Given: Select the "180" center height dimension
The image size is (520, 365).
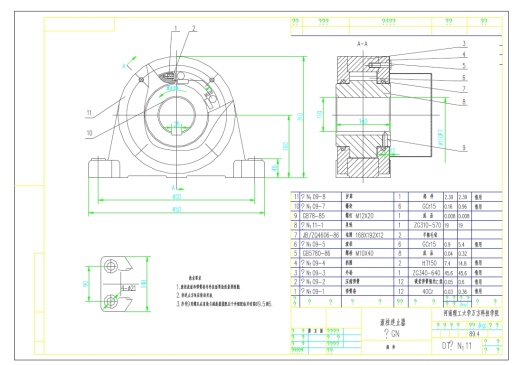Looking at the screenshot, I should [286, 146].
